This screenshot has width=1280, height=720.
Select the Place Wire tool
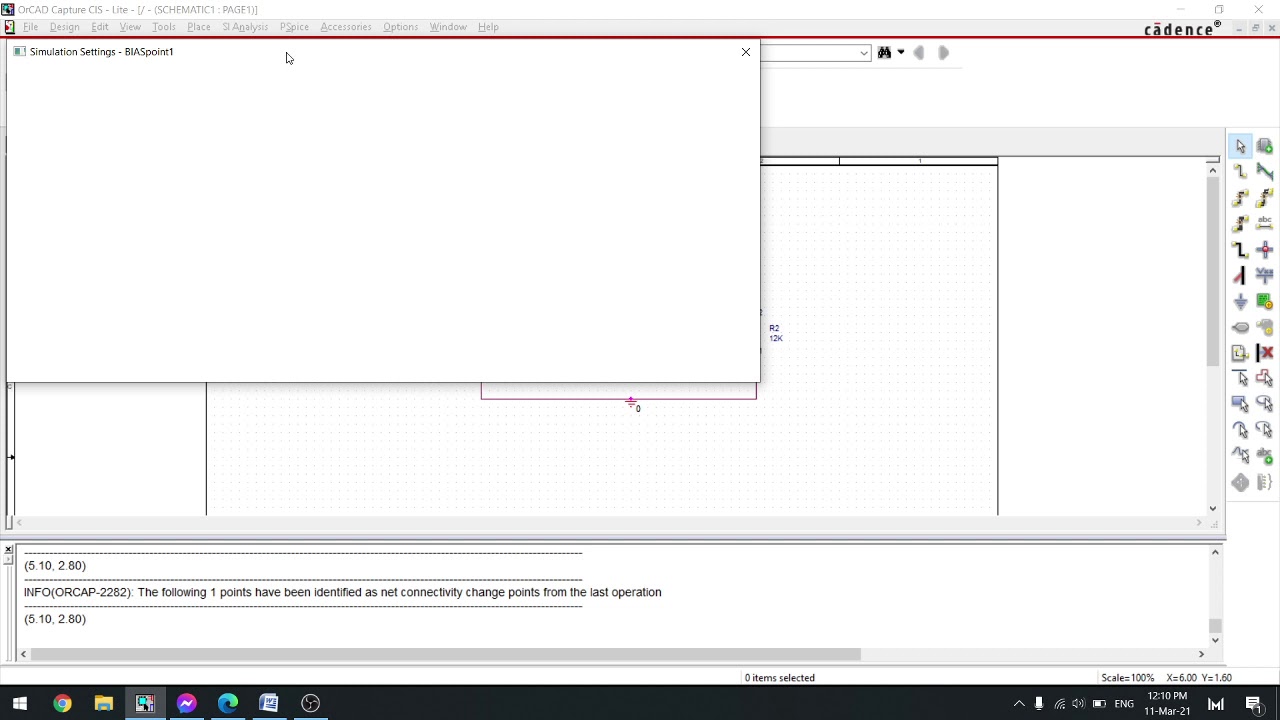(1241, 172)
